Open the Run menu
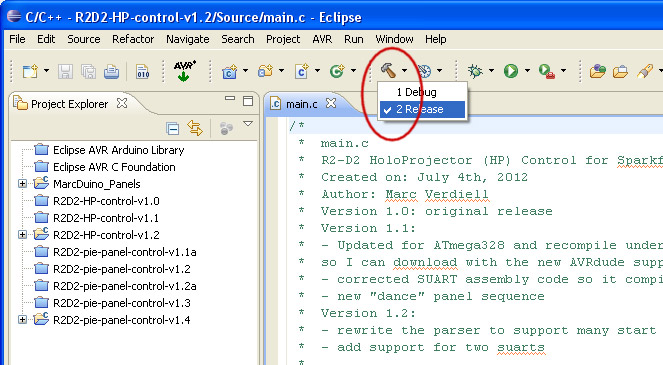This screenshot has height=365, width=663. pyautogui.click(x=353, y=39)
